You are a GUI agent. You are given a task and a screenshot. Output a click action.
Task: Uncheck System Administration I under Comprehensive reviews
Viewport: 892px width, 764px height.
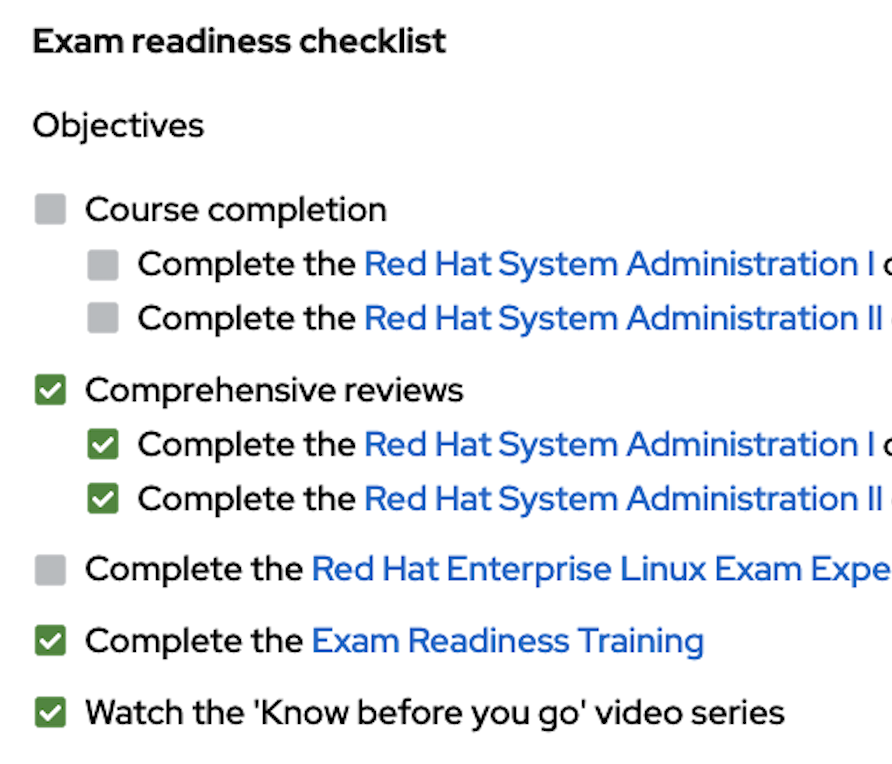pyautogui.click(x=102, y=443)
